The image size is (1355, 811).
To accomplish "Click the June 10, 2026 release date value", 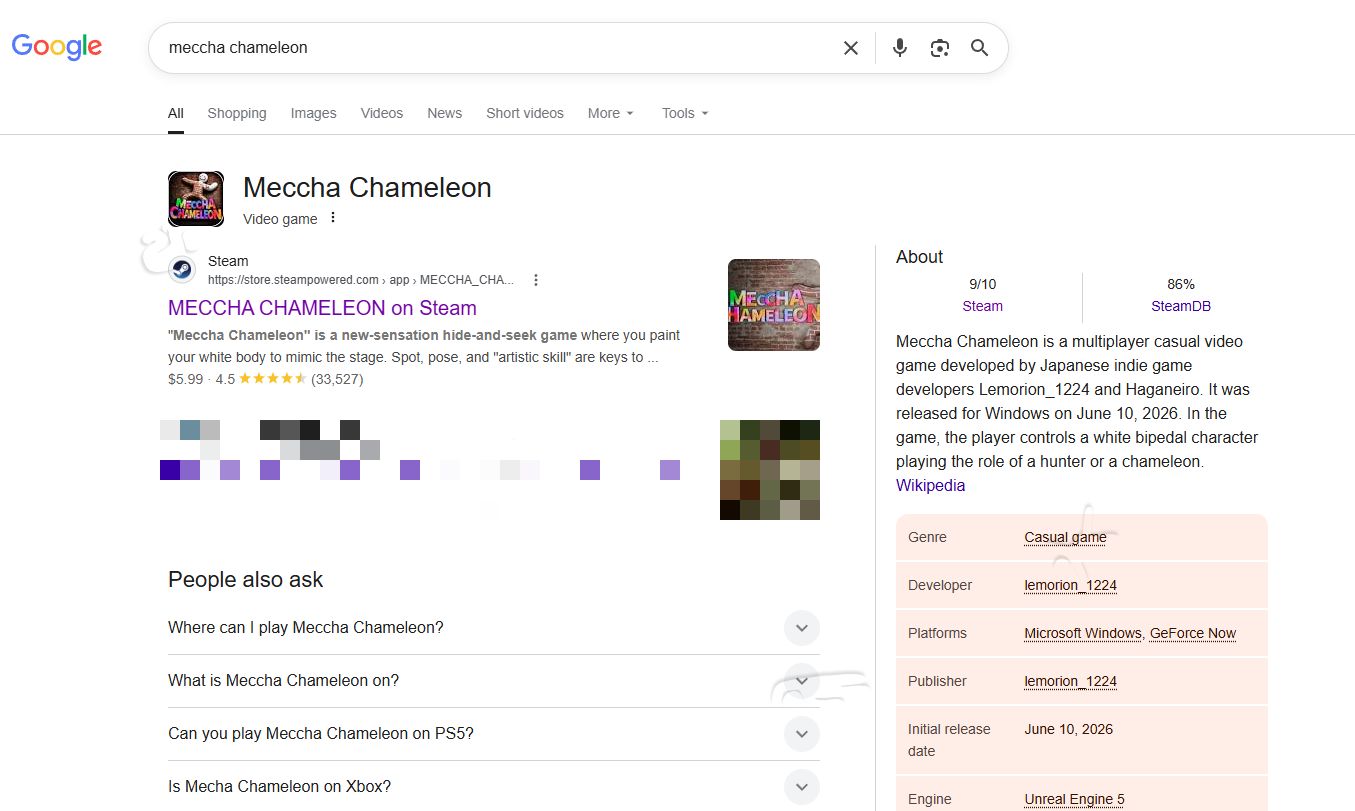I will pyautogui.click(x=1069, y=729).
